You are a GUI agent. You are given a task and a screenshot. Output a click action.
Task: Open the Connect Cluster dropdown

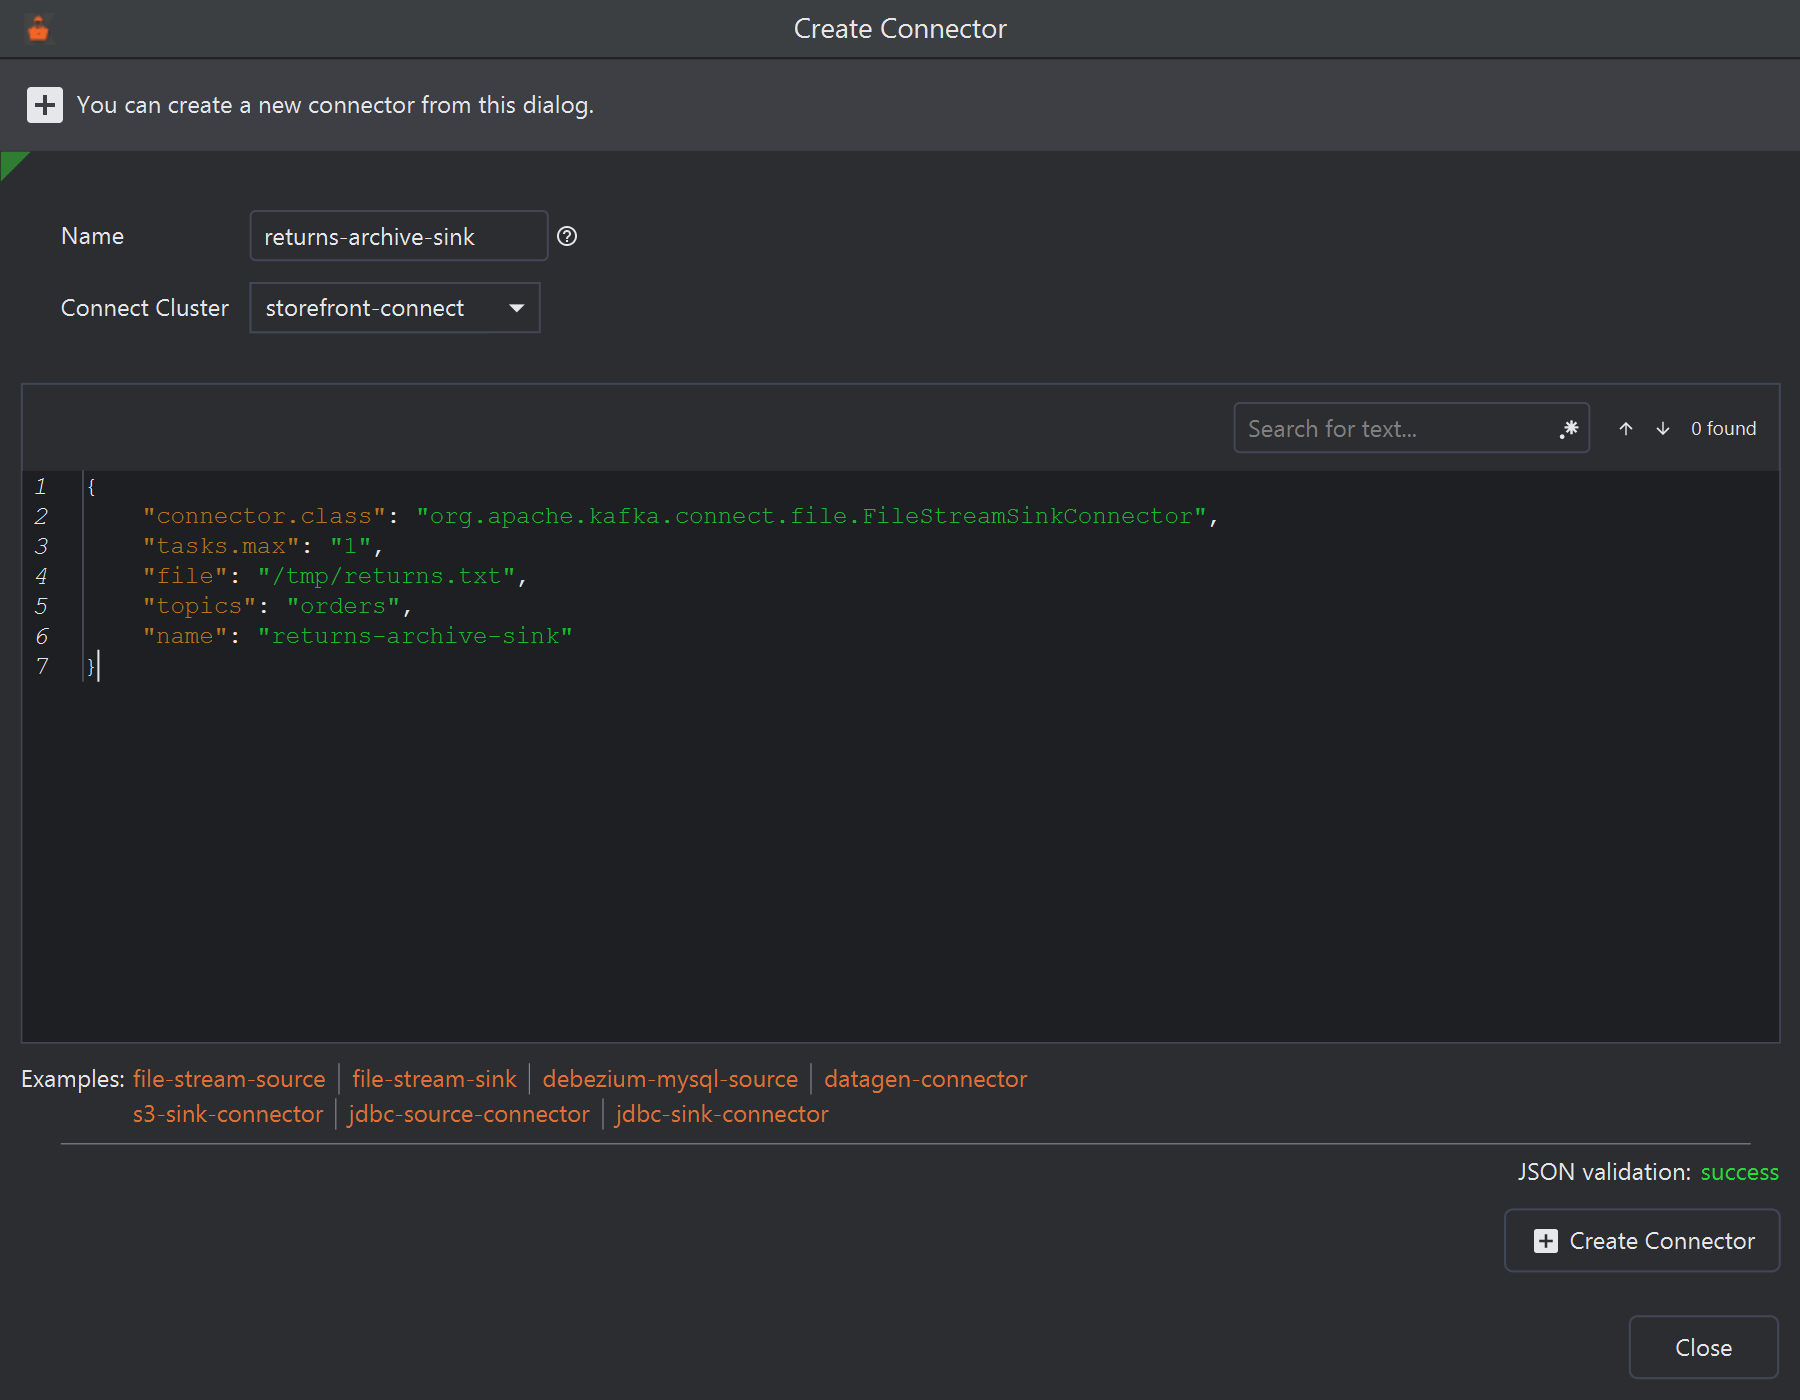click(x=395, y=307)
